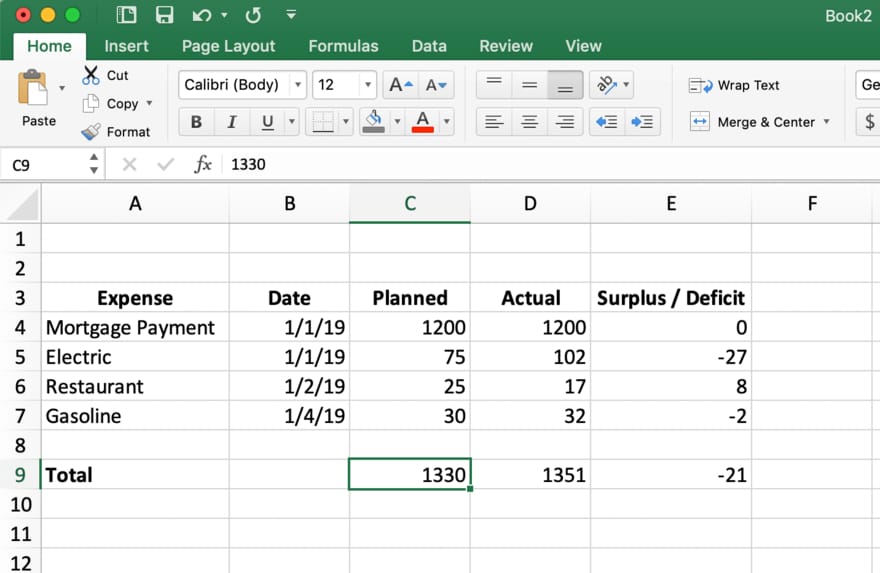Click the insert function fx icon
This screenshot has height=573, width=880.
pyautogui.click(x=203, y=164)
